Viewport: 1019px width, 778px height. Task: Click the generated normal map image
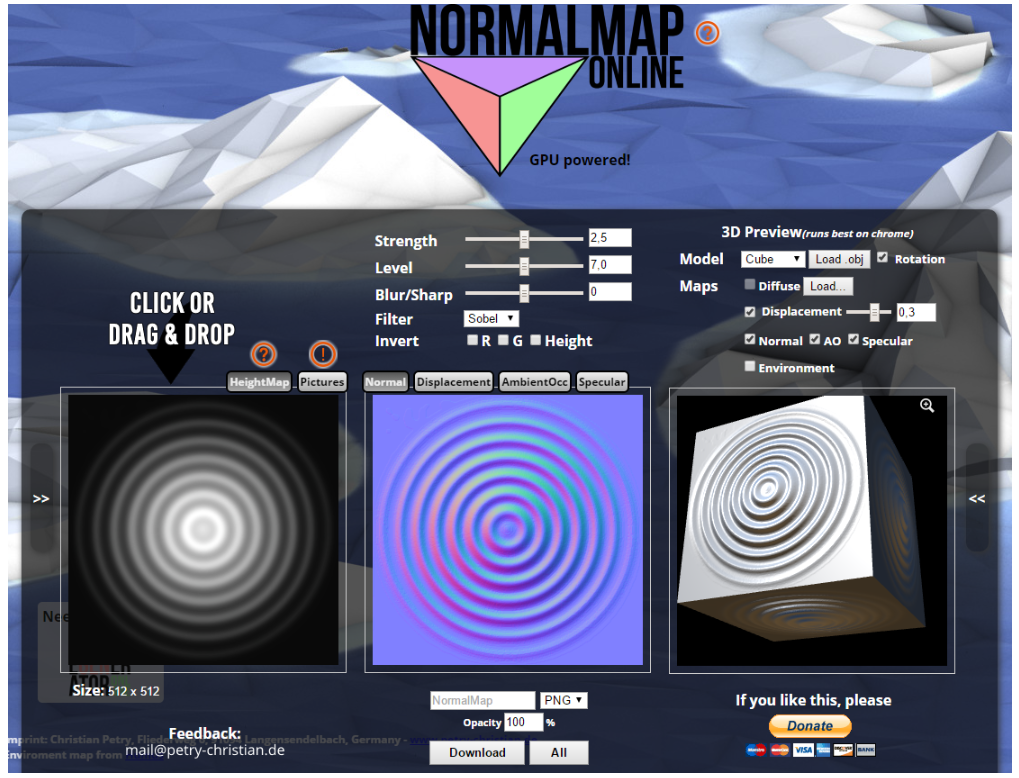(508, 530)
